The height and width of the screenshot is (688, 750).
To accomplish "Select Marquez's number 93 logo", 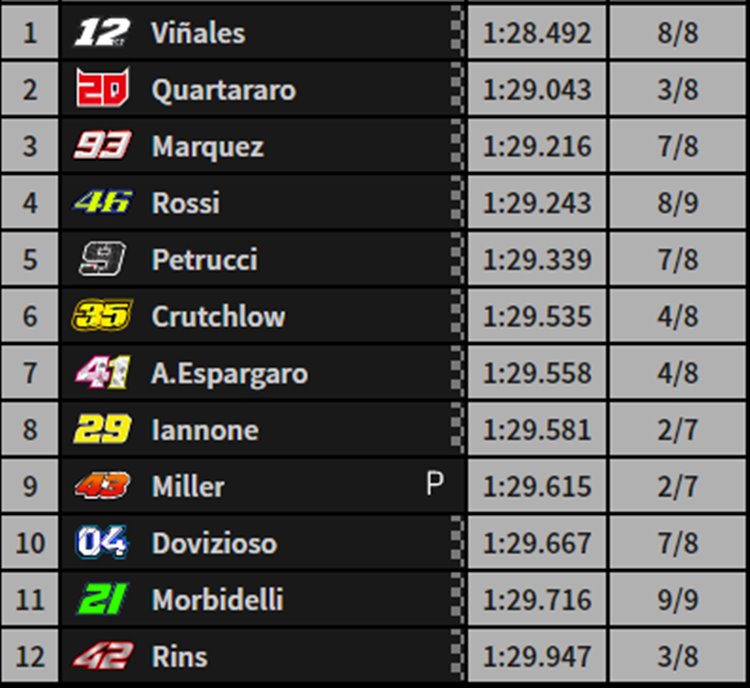I will [x=102, y=144].
